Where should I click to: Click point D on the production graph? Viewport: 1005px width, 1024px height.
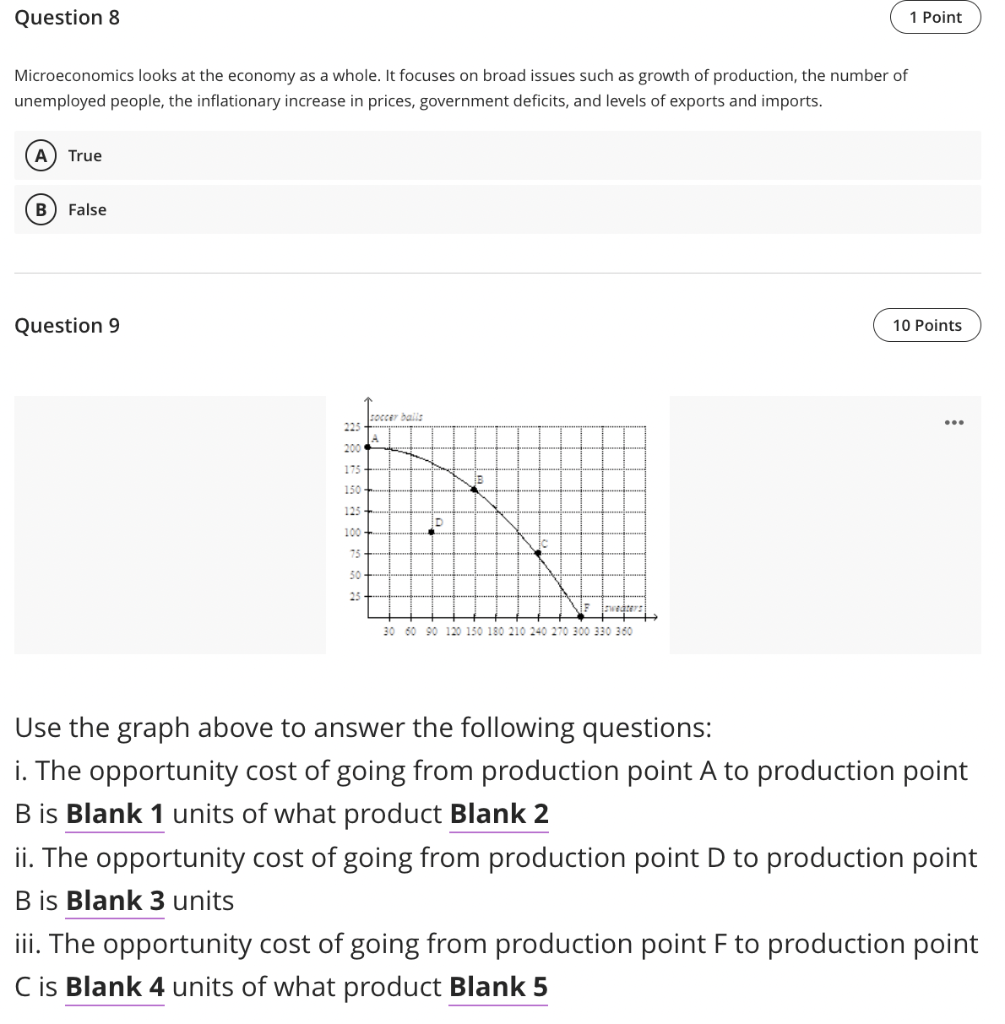pyautogui.click(x=431, y=532)
